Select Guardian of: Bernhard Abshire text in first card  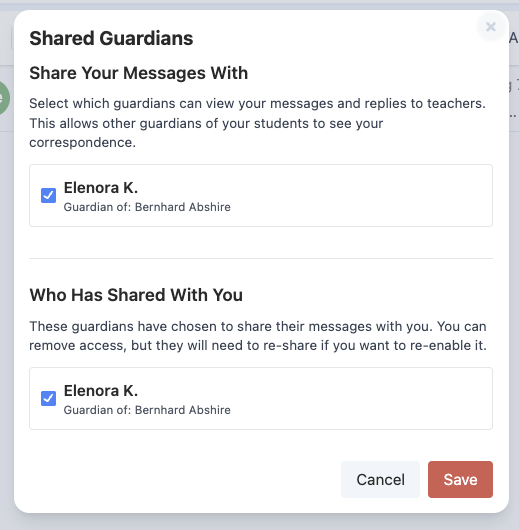147,207
